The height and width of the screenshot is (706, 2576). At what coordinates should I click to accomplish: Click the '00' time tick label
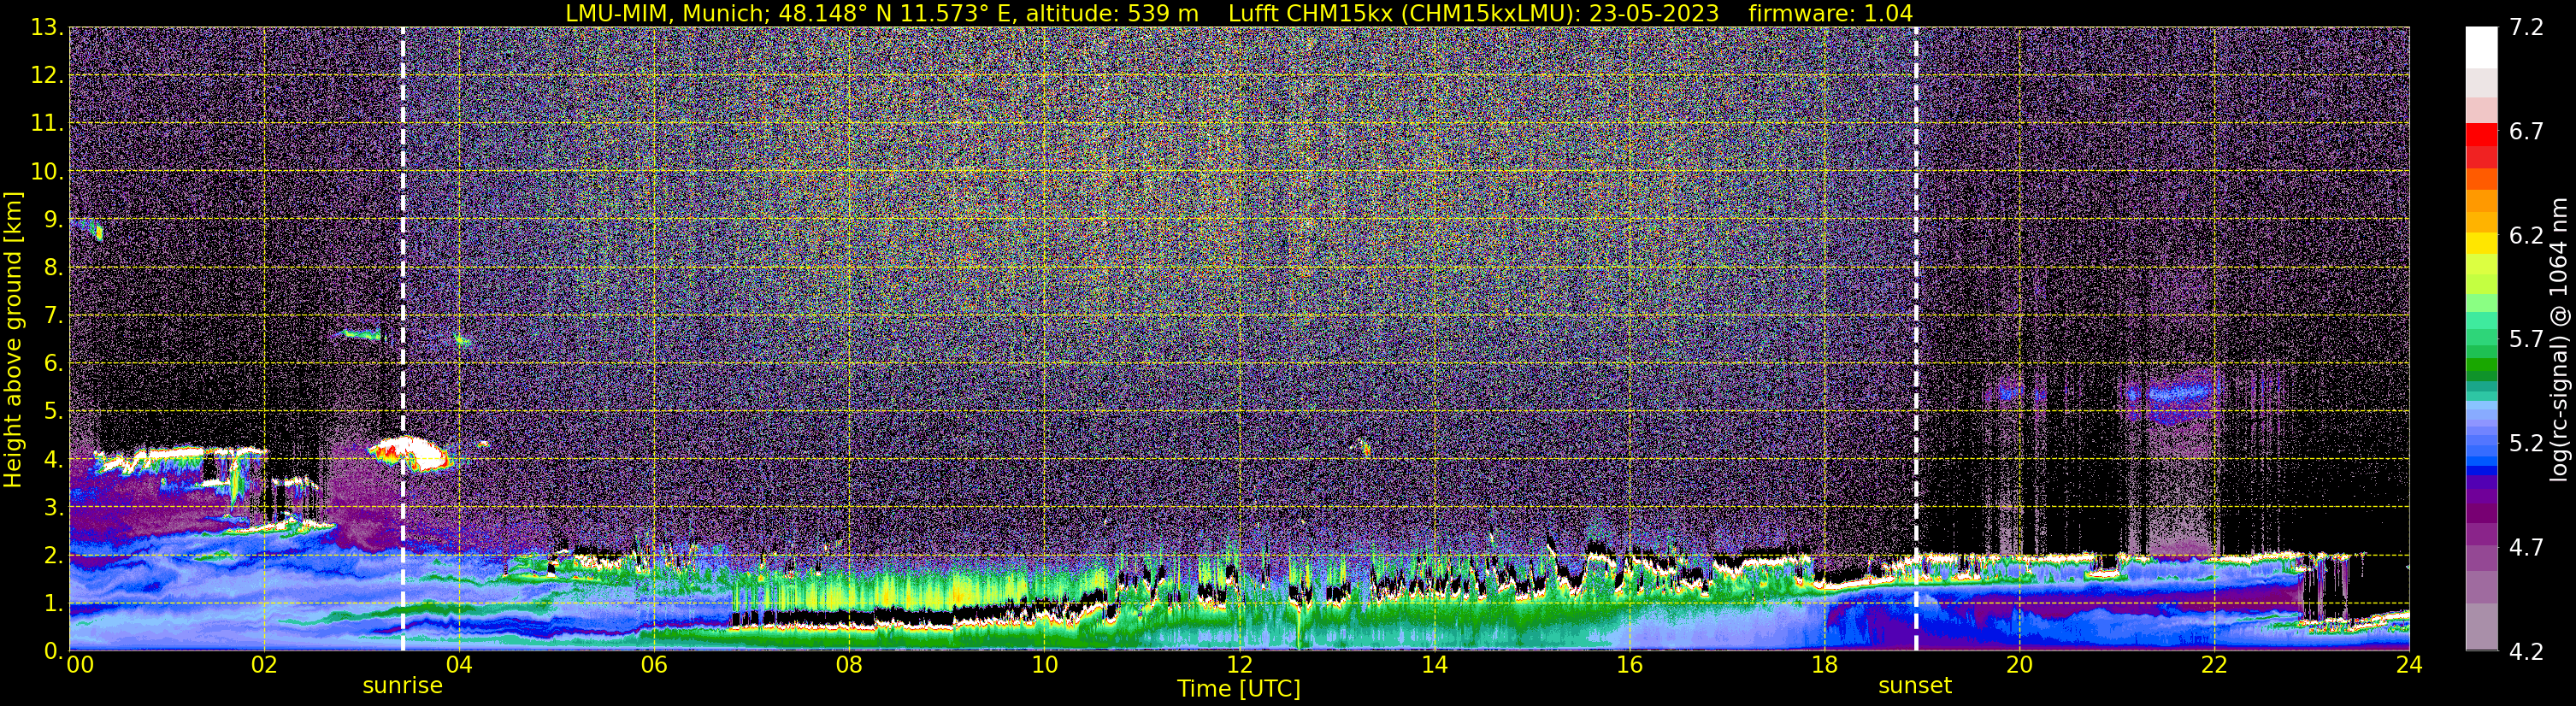click(x=80, y=664)
